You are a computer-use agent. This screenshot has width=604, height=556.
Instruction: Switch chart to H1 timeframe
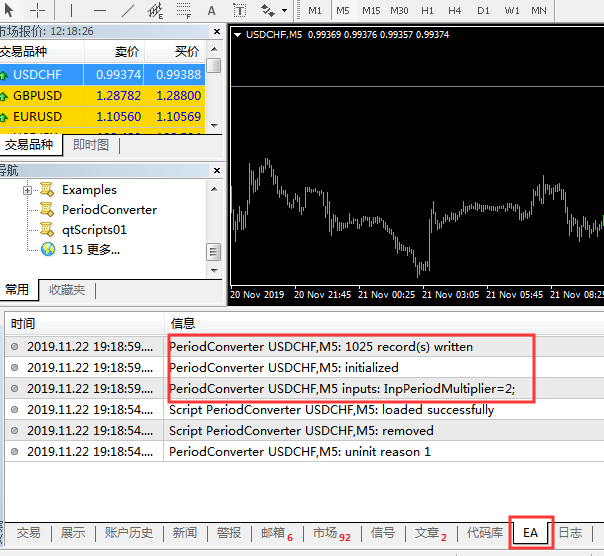[x=427, y=10]
